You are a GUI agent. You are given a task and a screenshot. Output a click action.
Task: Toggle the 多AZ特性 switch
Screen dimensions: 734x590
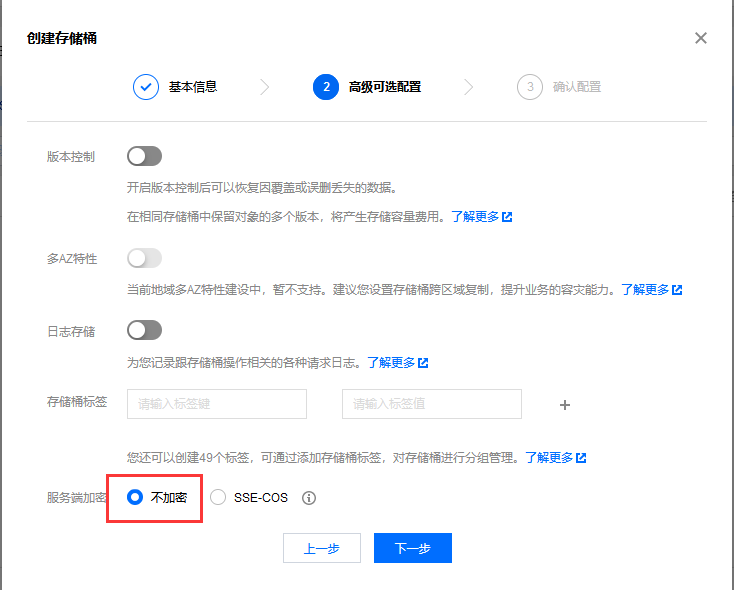click(x=144, y=259)
